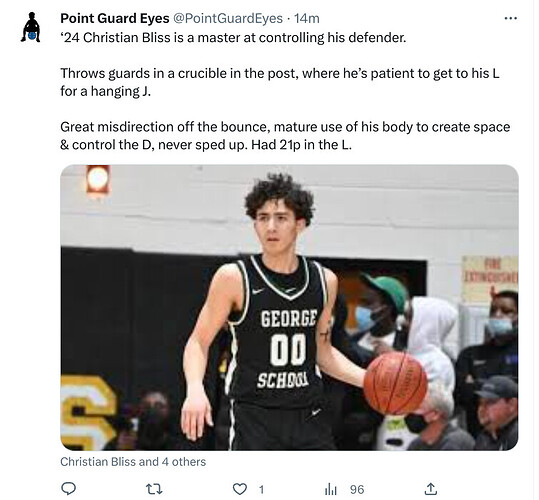539x500 pixels.
Task: Like the tweet with the heart icon
Action: click(240, 489)
